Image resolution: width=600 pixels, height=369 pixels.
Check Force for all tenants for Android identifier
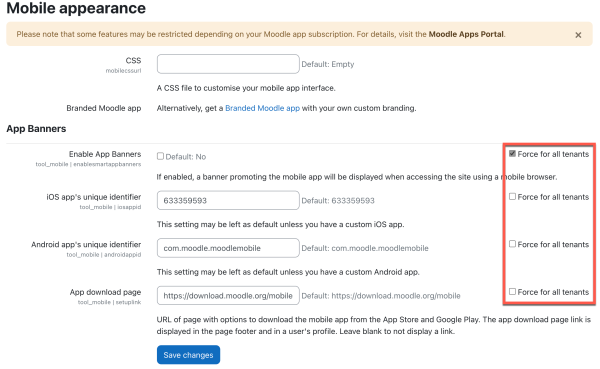512,244
